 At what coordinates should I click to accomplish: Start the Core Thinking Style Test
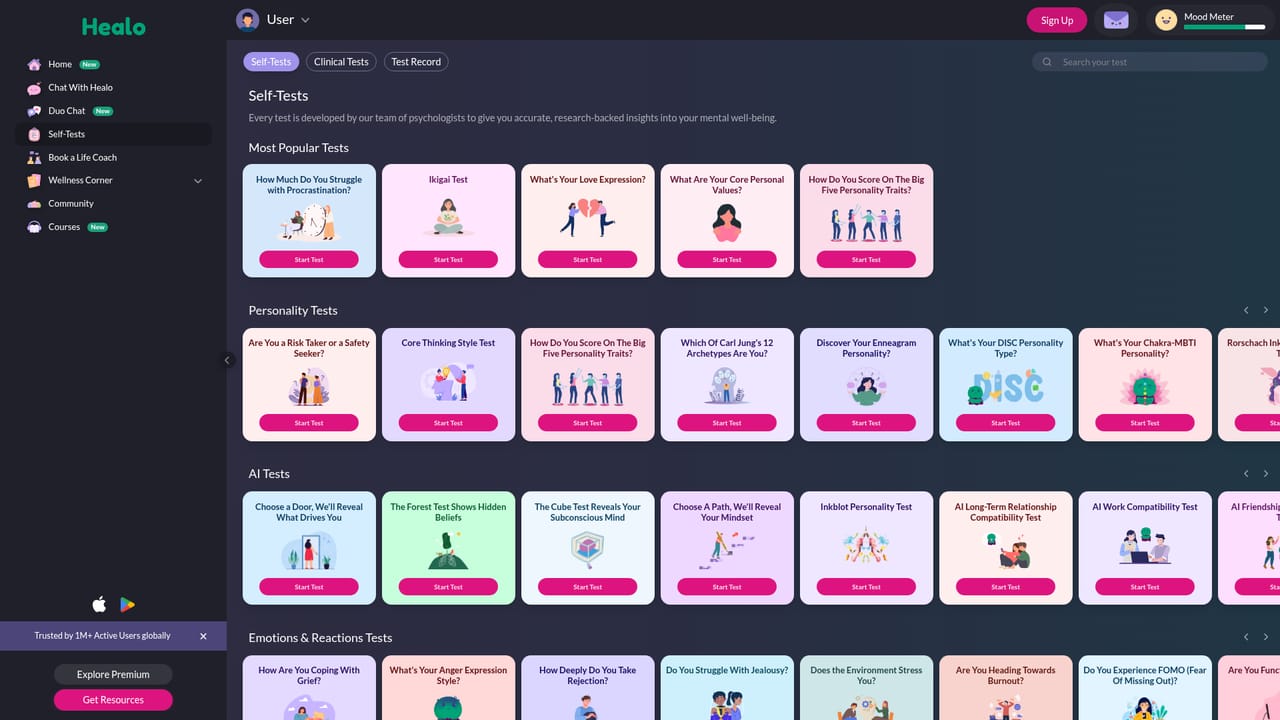[448, 423]
